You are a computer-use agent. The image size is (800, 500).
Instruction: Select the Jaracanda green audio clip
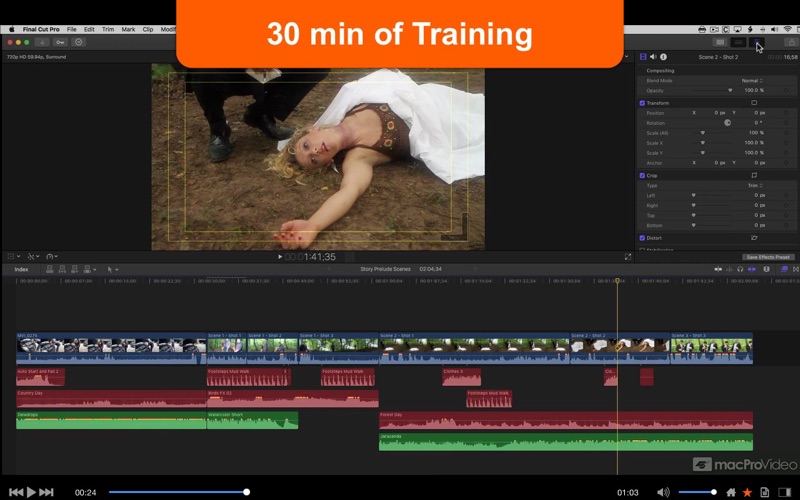coord(566,442)
